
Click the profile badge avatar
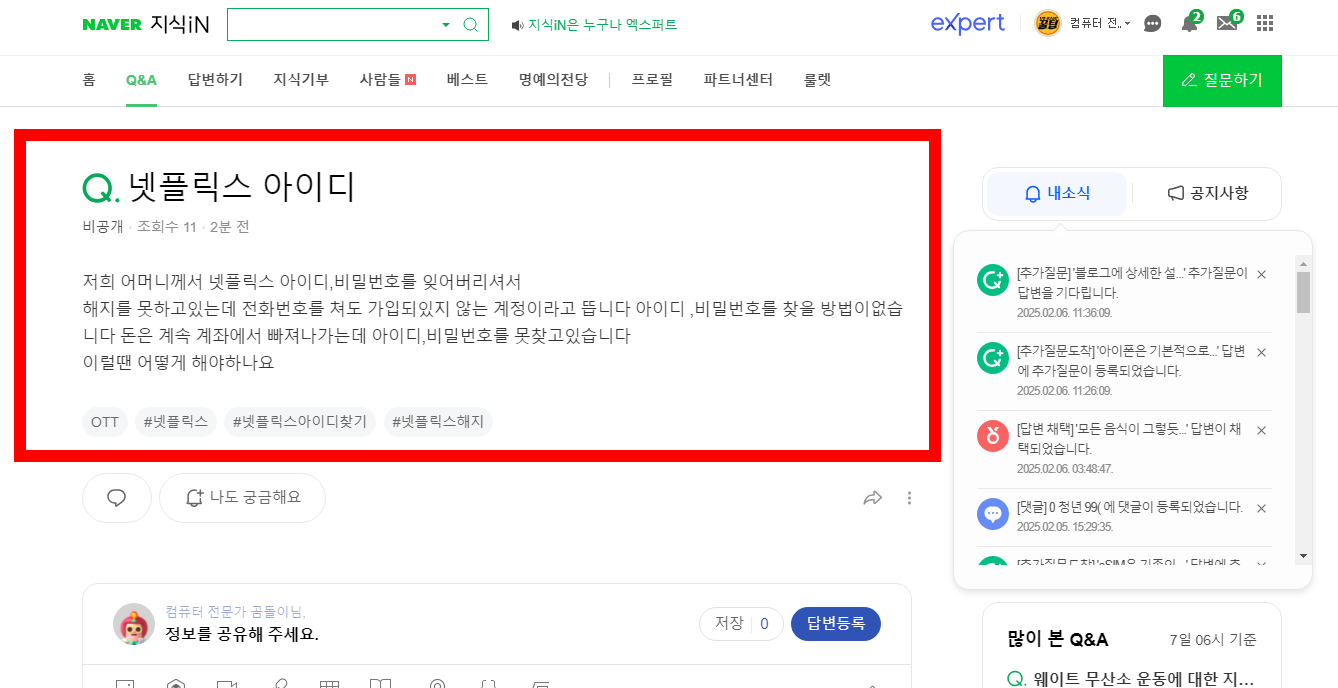point(1048,23)
